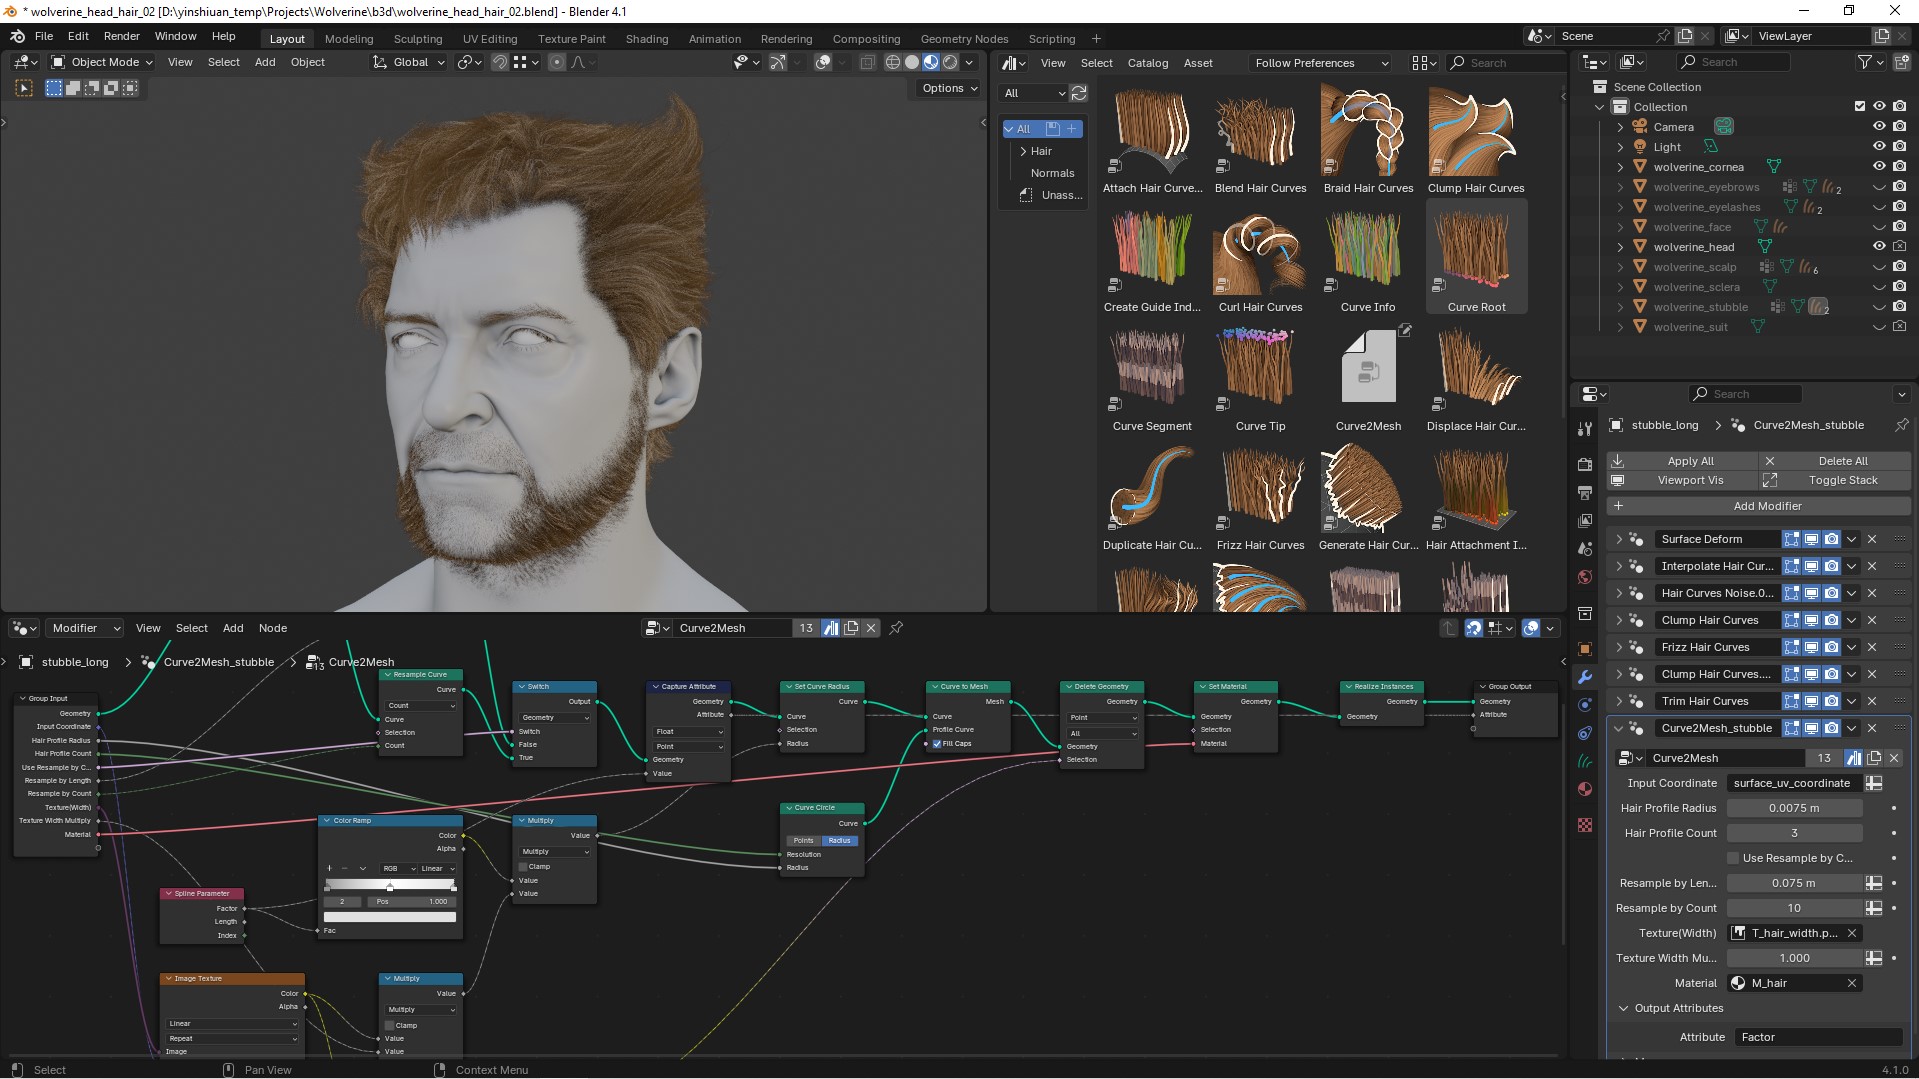Switch to the Shading workspace tab

(x=646, y=38)
